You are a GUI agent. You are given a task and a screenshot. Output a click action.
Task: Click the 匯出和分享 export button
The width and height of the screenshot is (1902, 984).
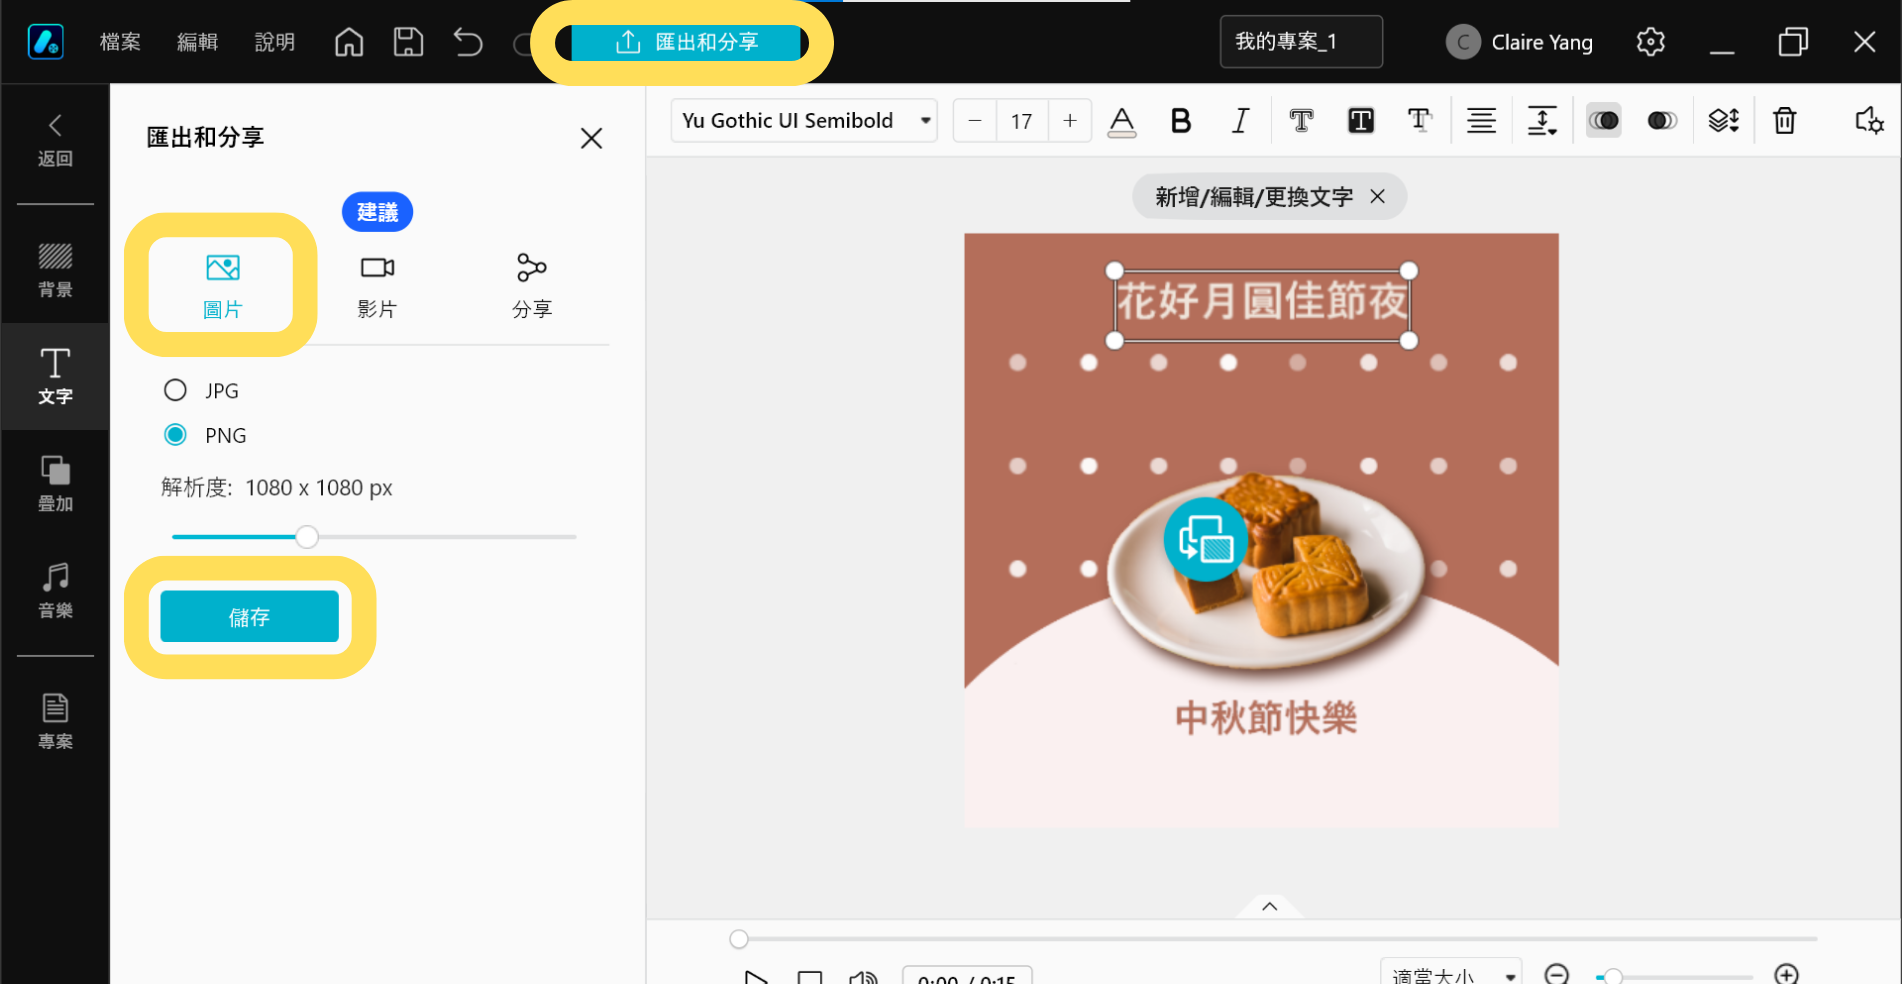point(686,42)
